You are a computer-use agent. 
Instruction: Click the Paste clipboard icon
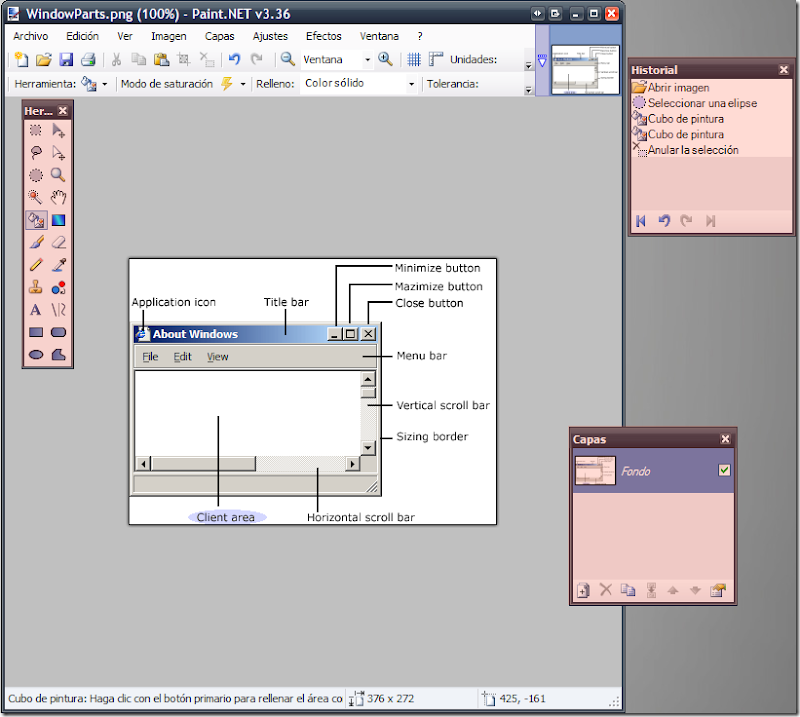pos(161,60)
